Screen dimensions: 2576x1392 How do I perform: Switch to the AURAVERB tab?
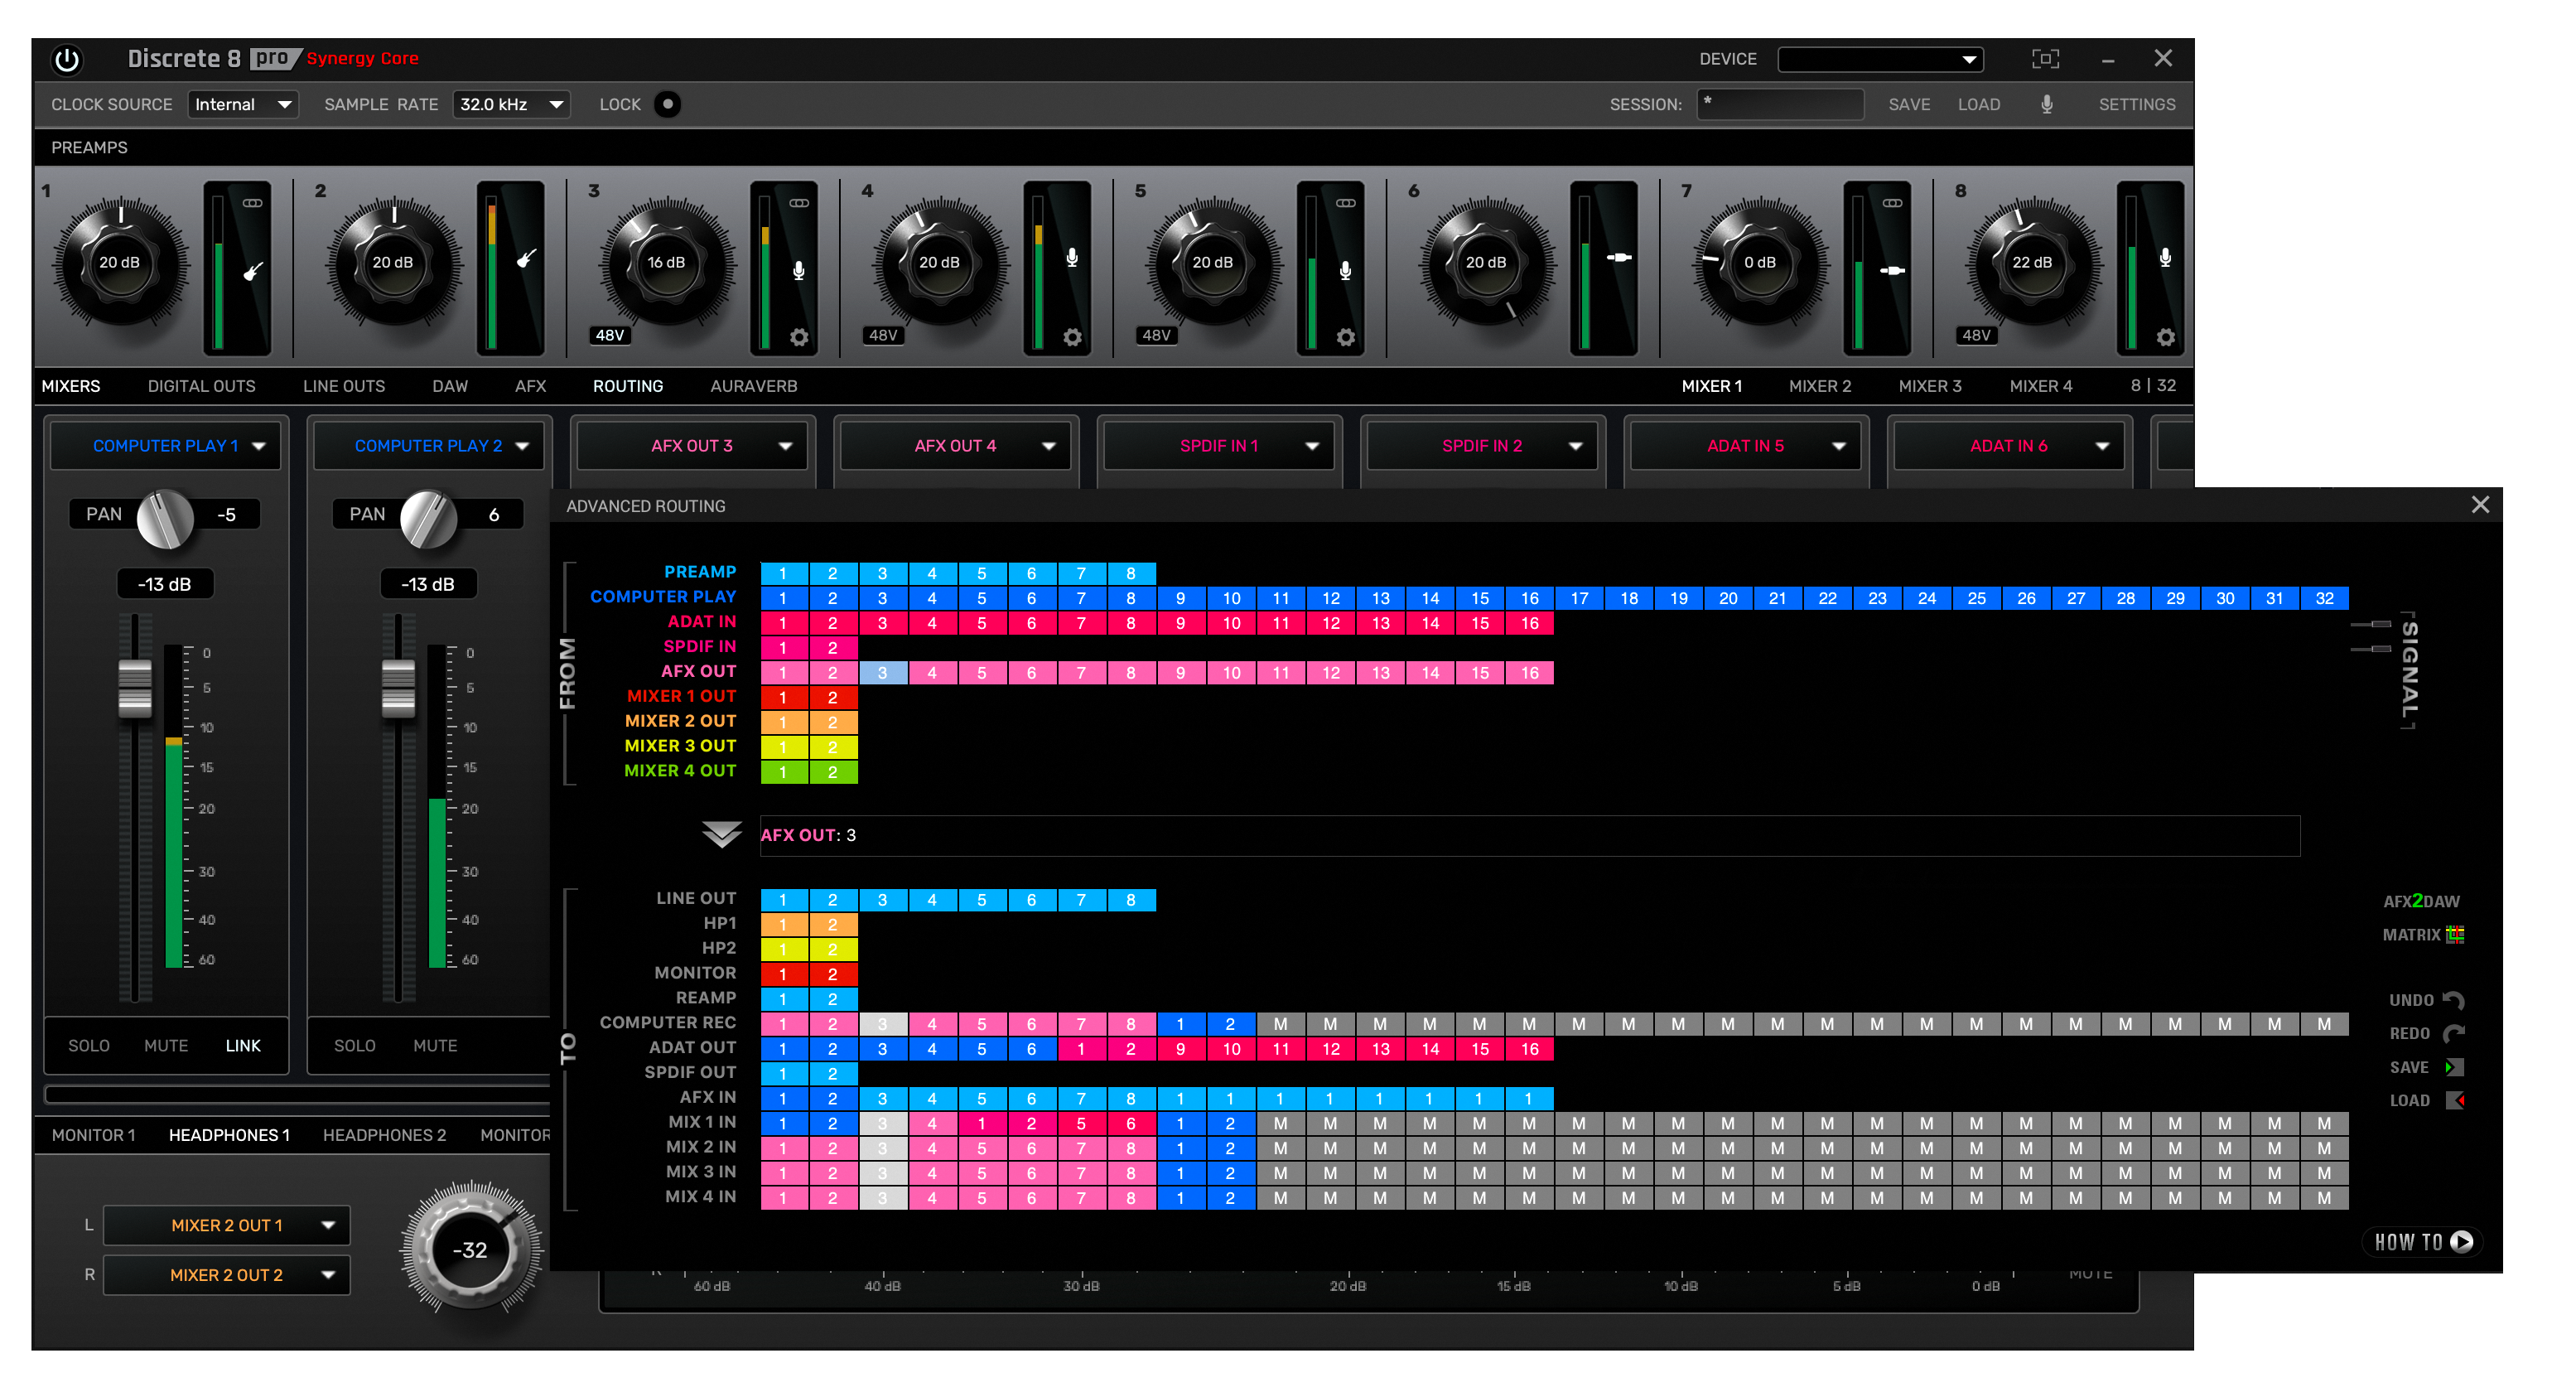pyautogui.click(x=754, y=386)
